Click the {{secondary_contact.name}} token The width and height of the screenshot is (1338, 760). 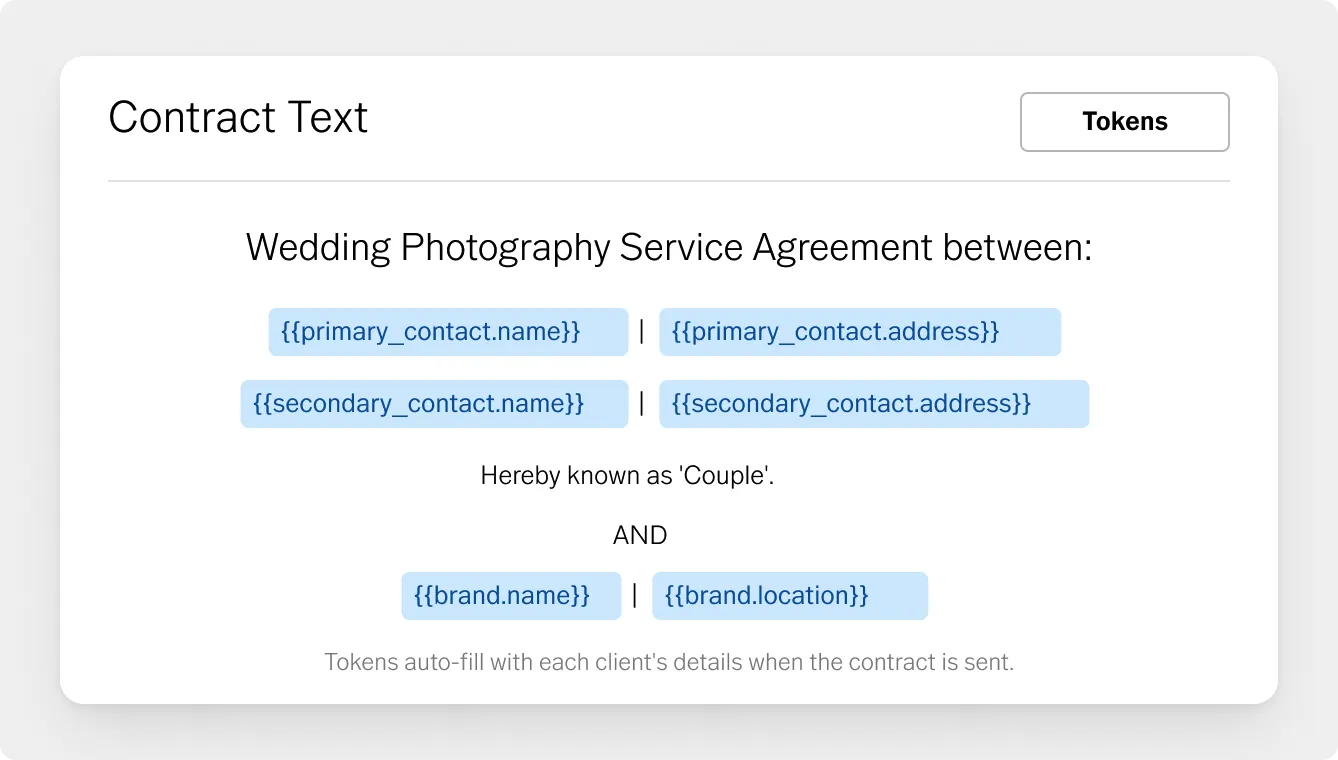coord(434,404)
